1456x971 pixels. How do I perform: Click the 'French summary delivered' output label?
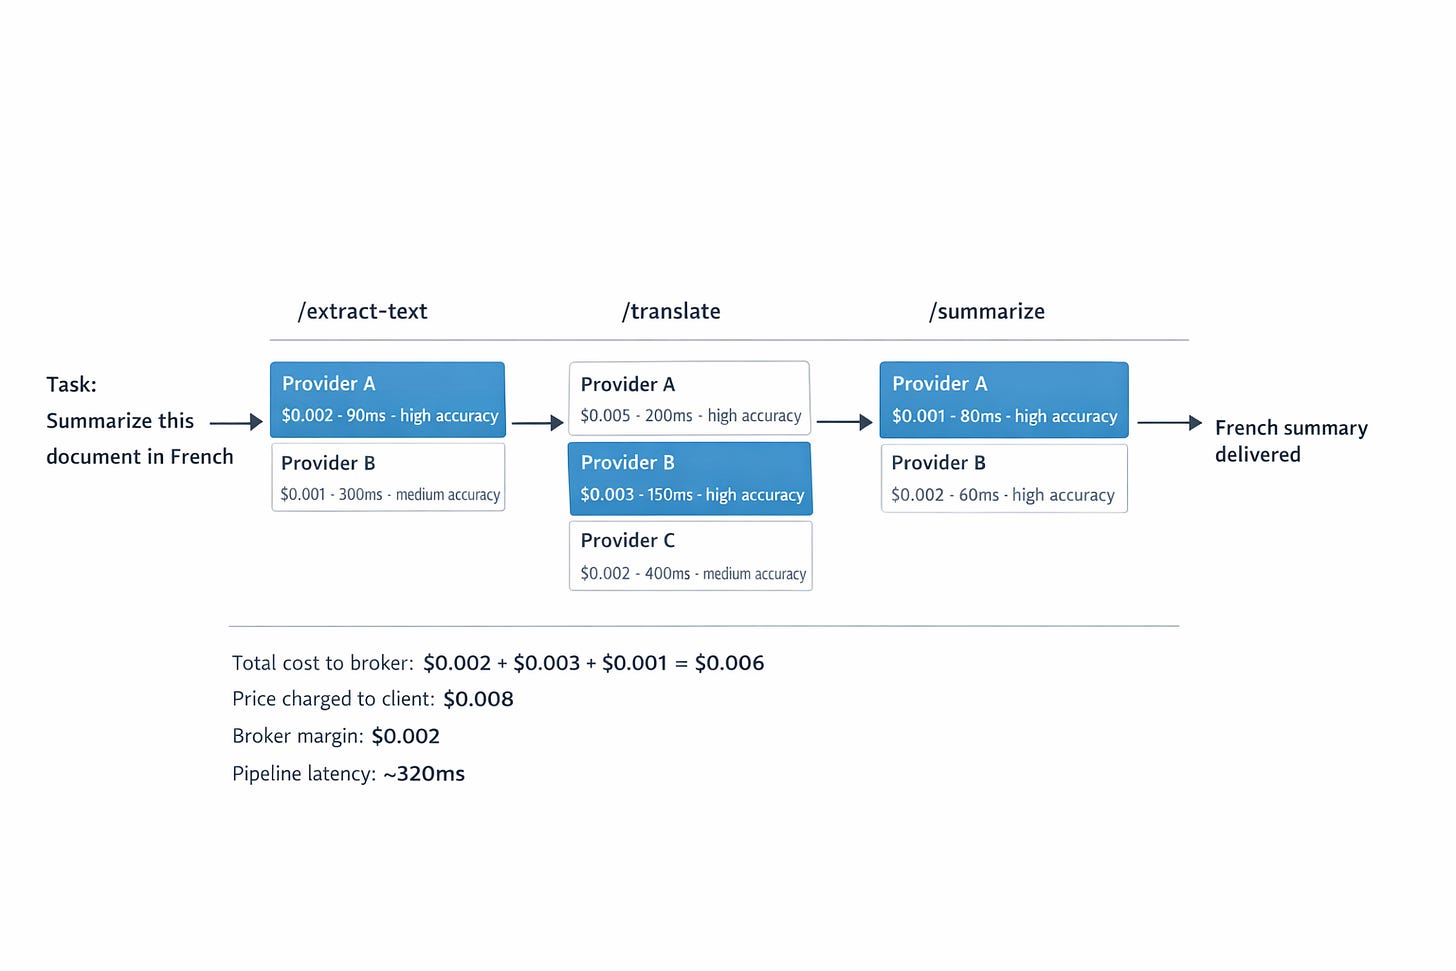click(1291, 441)
